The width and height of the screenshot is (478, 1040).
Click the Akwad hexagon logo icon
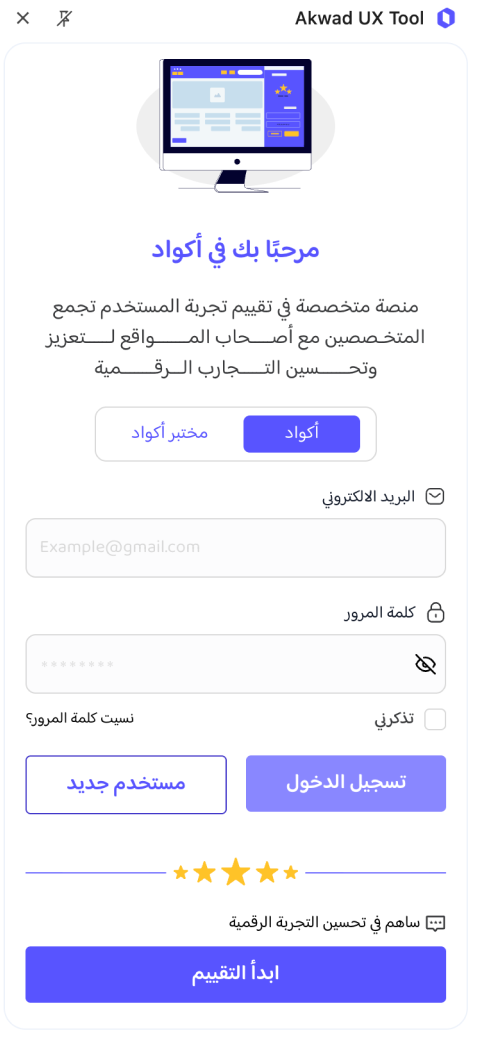click(446, 19)
